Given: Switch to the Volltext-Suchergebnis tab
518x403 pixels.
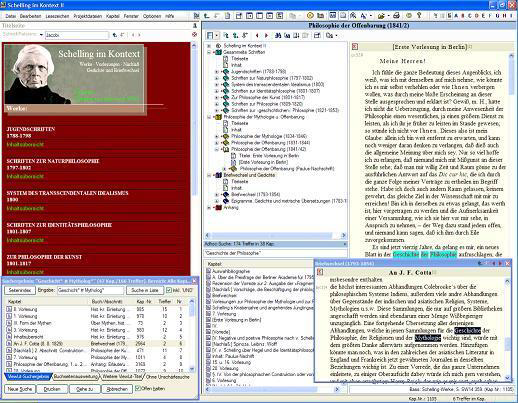Looking at the screenshot, I should click(x=28, y=377).
